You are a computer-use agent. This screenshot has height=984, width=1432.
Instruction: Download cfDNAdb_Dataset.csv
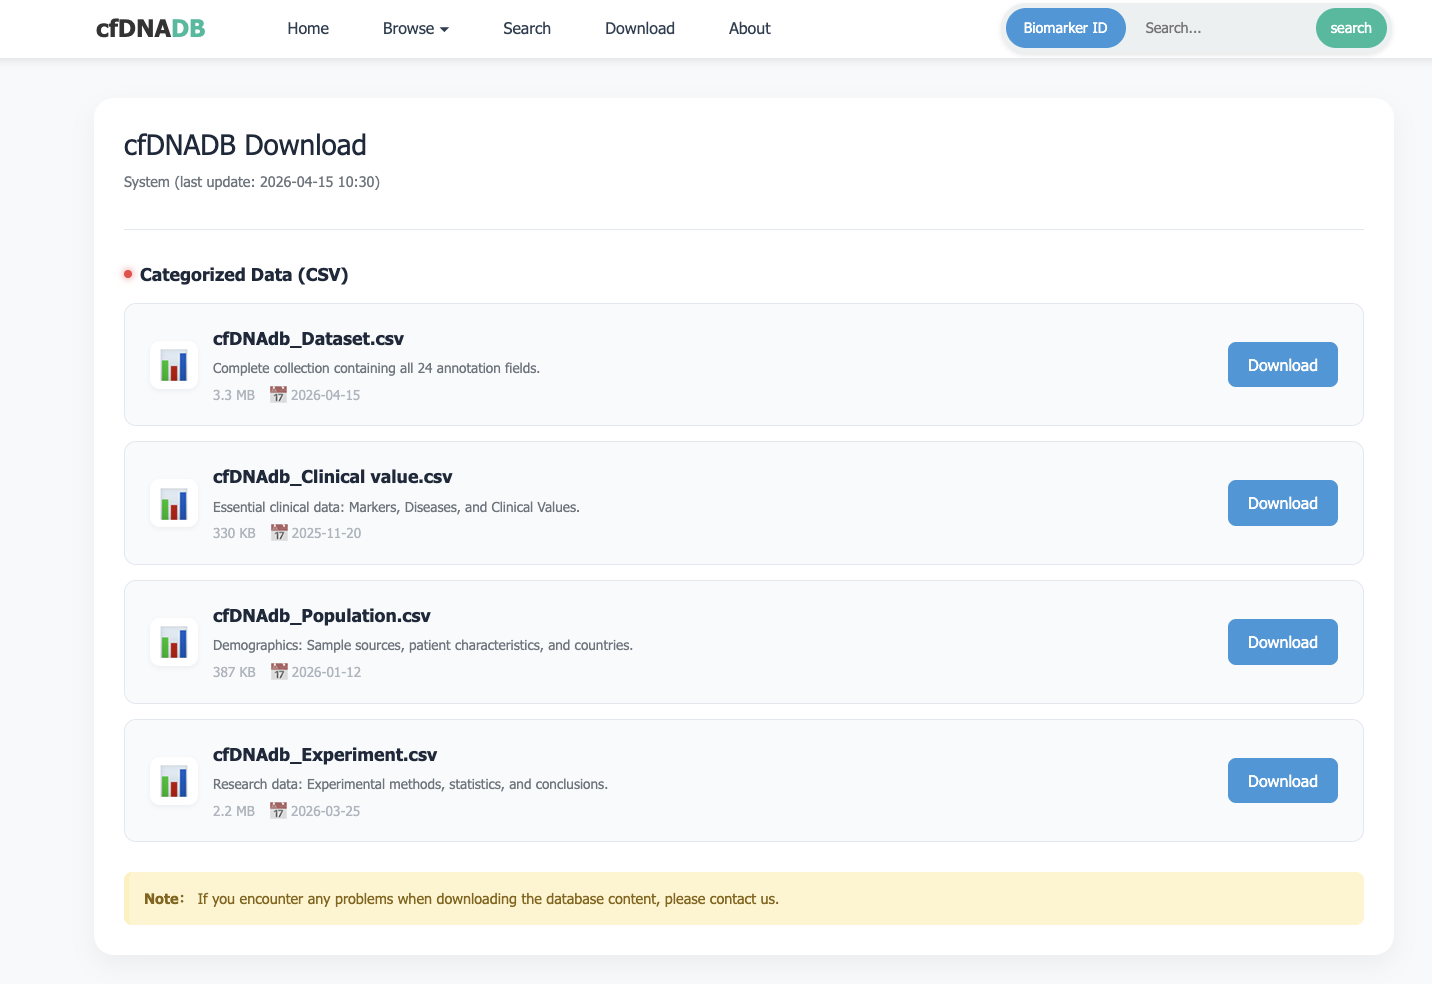pos(1283,365)
